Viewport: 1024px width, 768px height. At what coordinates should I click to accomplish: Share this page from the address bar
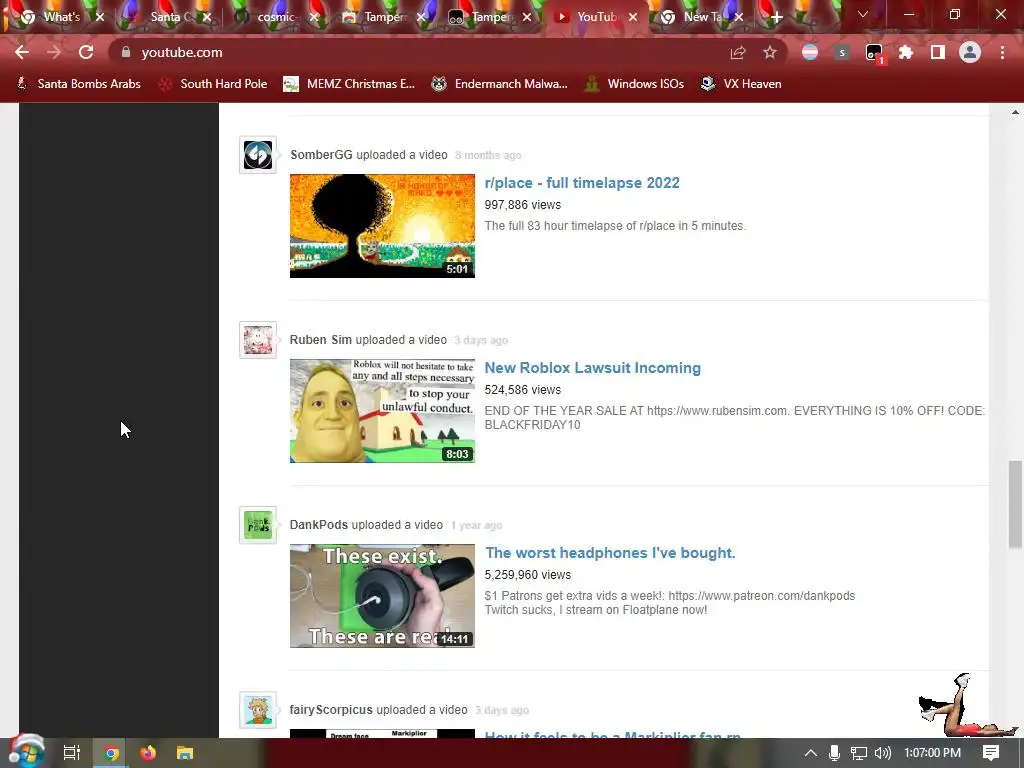pos(737,52)
